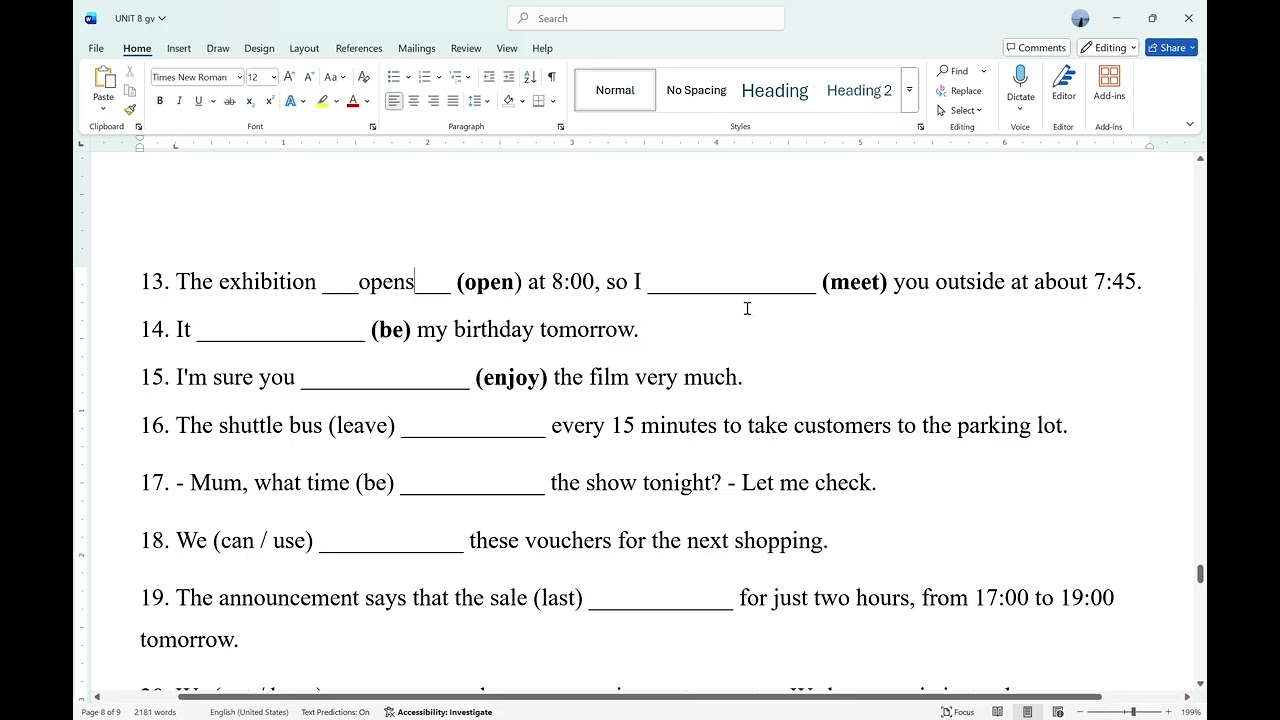Open the Styles pane launcher

click(921, 127)
